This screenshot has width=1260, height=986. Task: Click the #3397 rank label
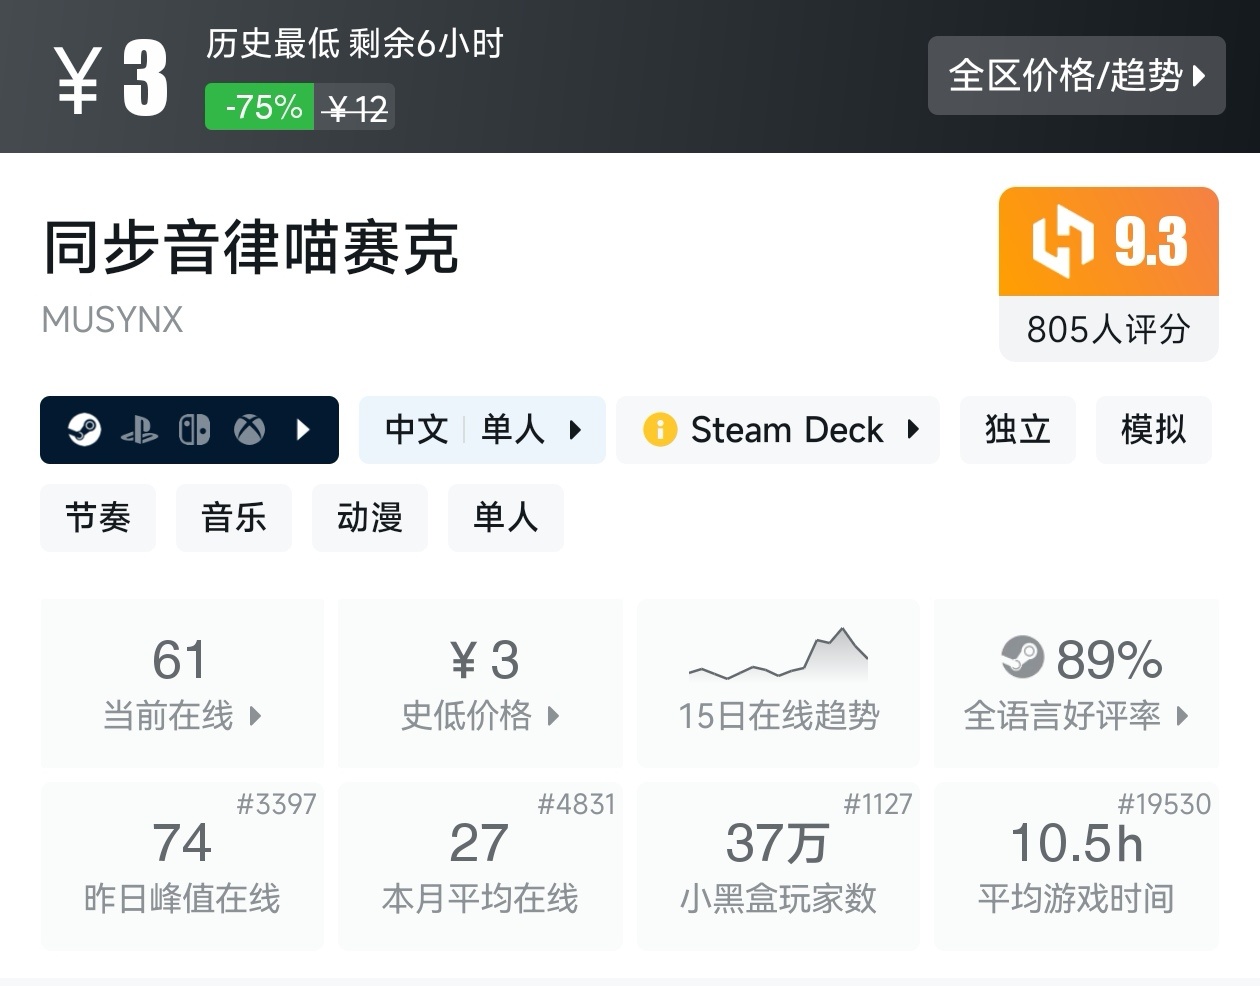pyautogui.click(x=276, y=804)
